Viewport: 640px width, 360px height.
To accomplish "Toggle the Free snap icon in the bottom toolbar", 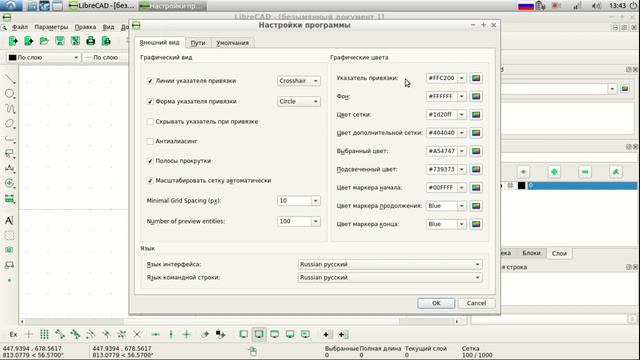I will [29, 335].
